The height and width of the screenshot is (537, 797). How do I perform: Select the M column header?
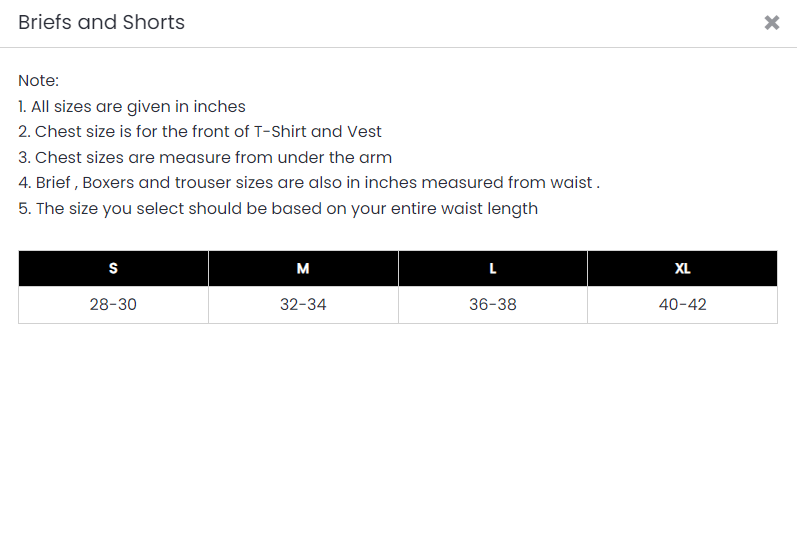click(303, 269)
